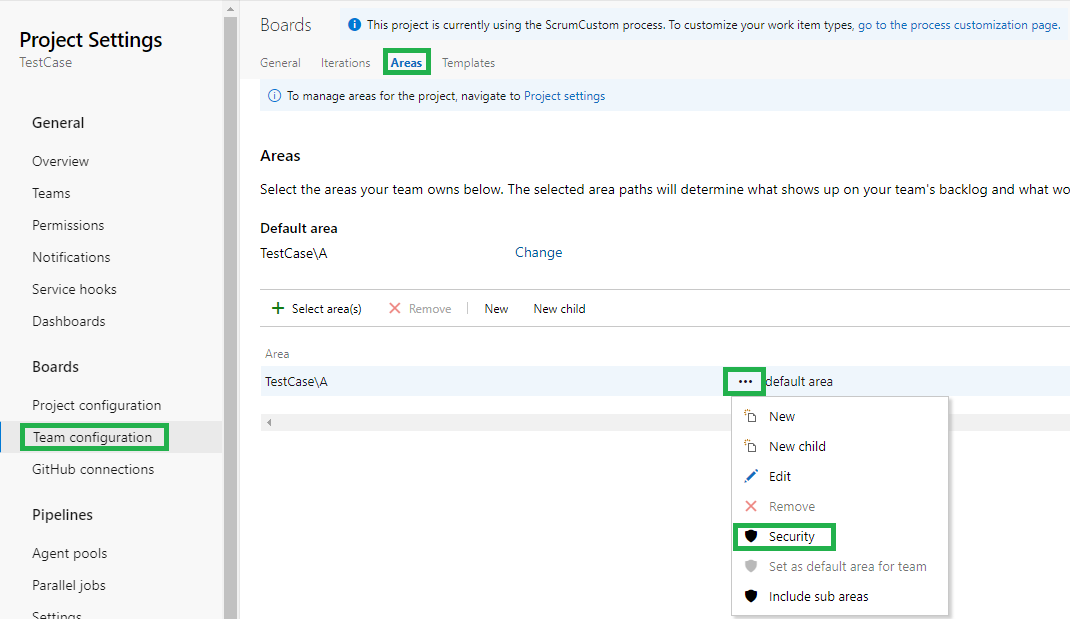Viewport: 1070px width, 619px height.
Task: Click the New item icon in context menu
Action: (x=751, y=417)
